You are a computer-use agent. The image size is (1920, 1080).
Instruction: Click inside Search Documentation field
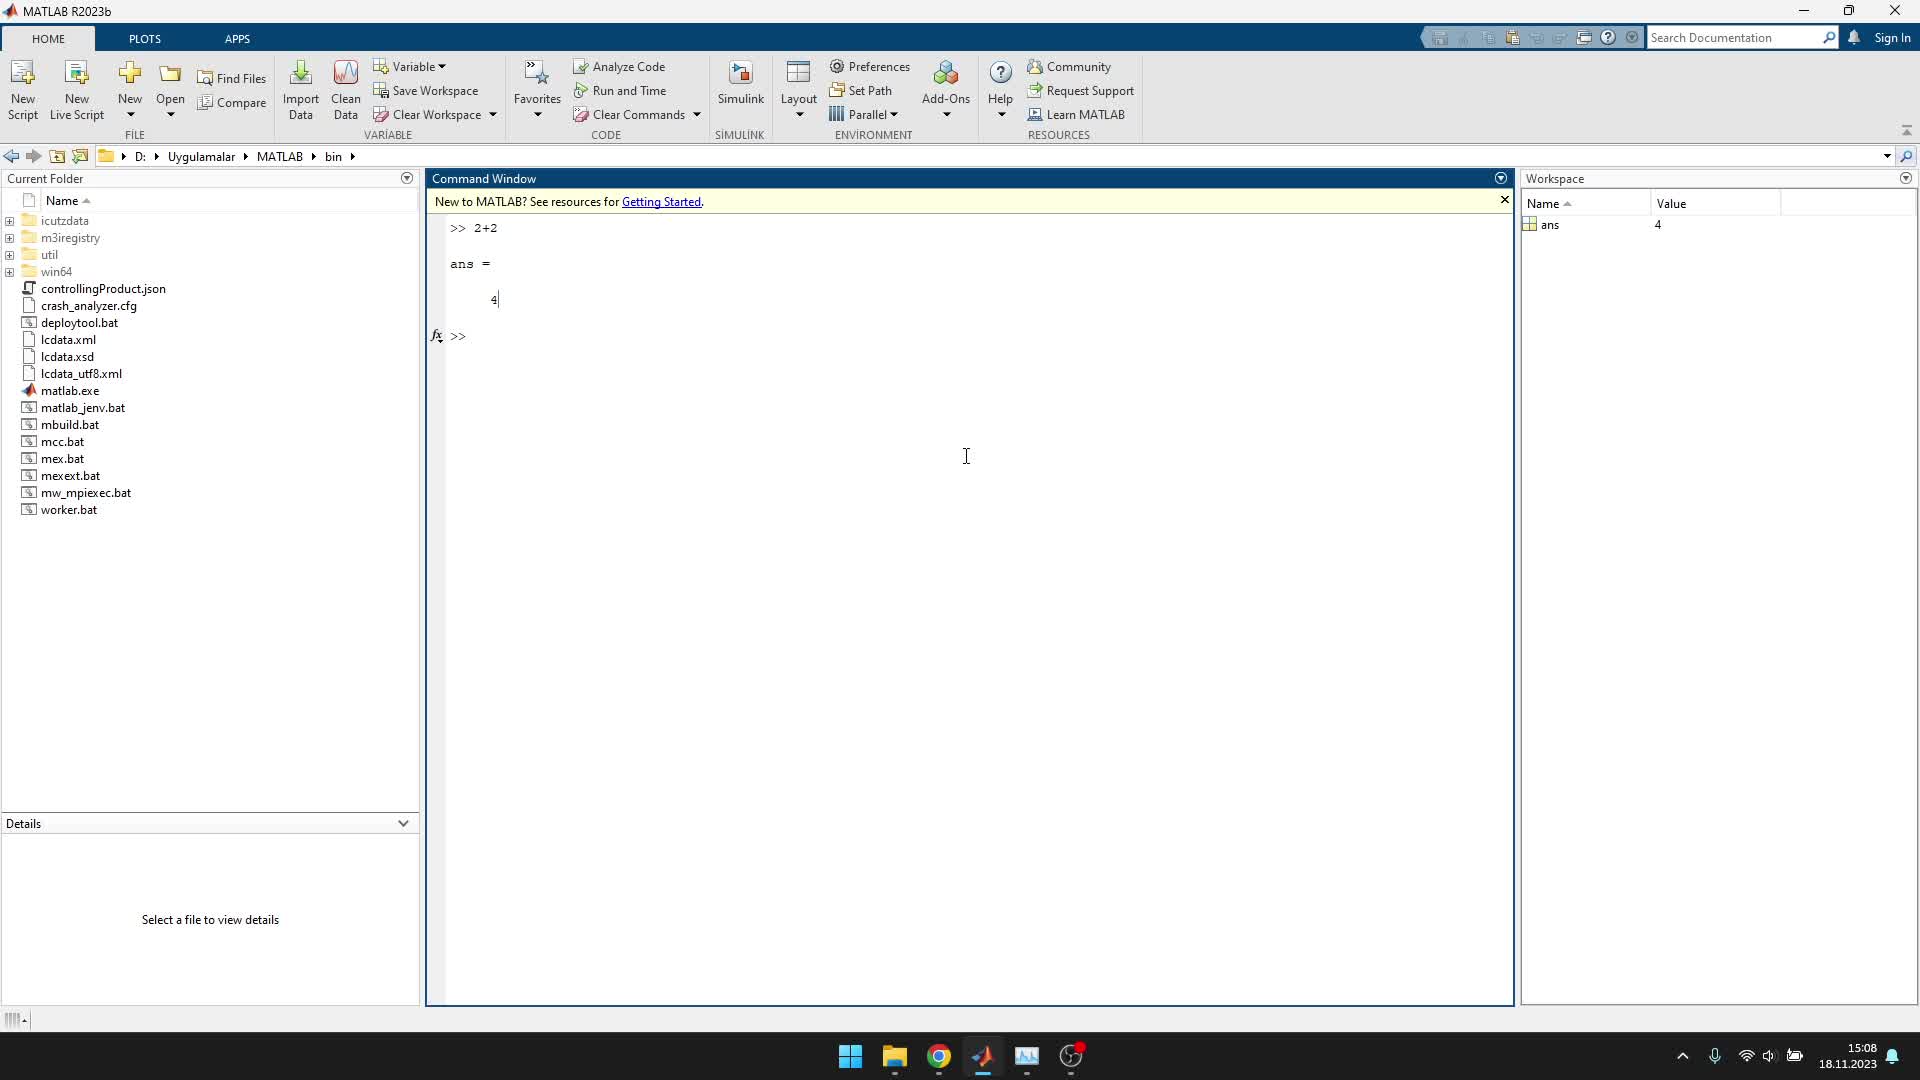(x=1734, y=38)
